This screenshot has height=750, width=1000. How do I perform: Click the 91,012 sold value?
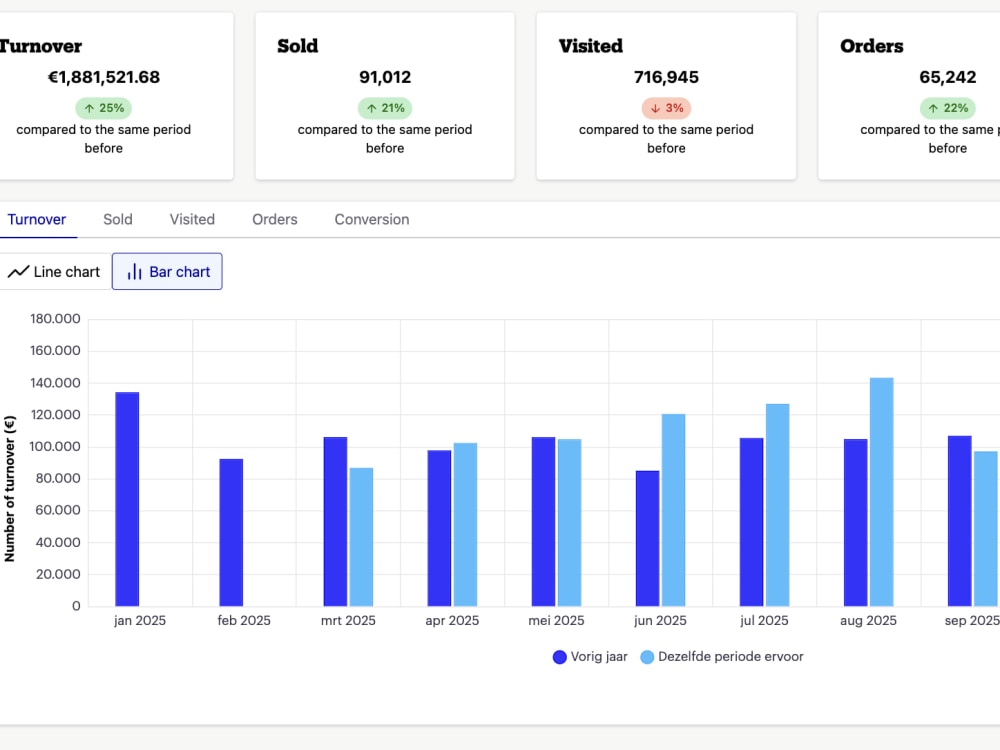[x=385, y=77]
